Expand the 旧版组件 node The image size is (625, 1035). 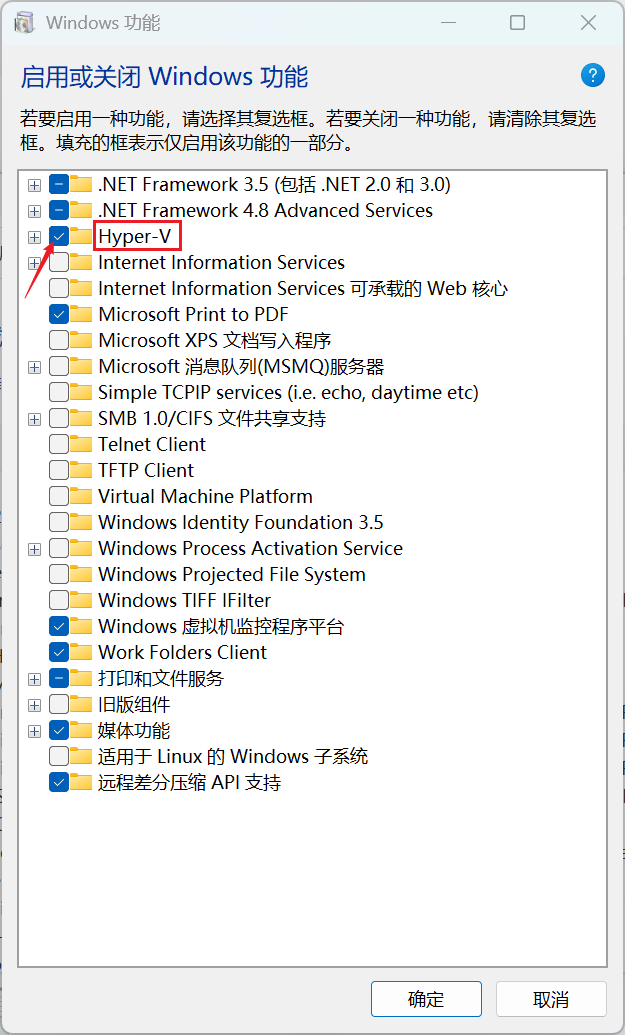34,705
